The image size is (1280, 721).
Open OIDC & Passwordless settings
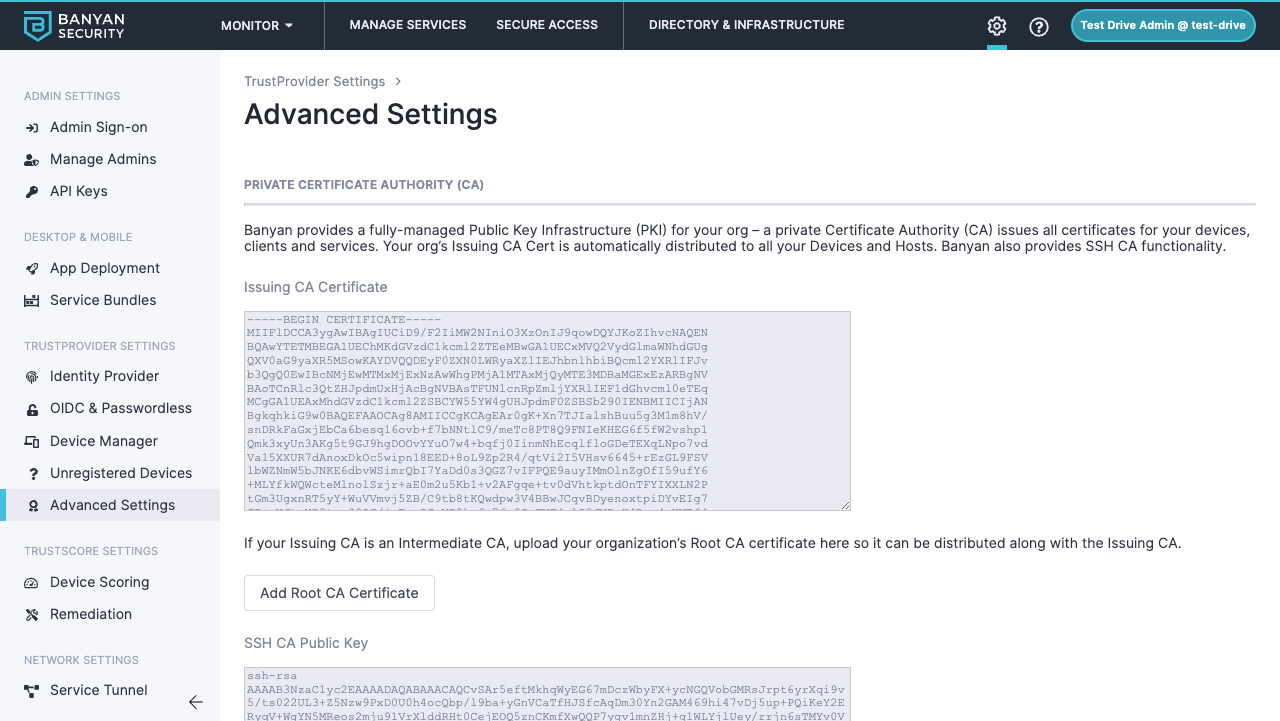click(x=121, y=408)
